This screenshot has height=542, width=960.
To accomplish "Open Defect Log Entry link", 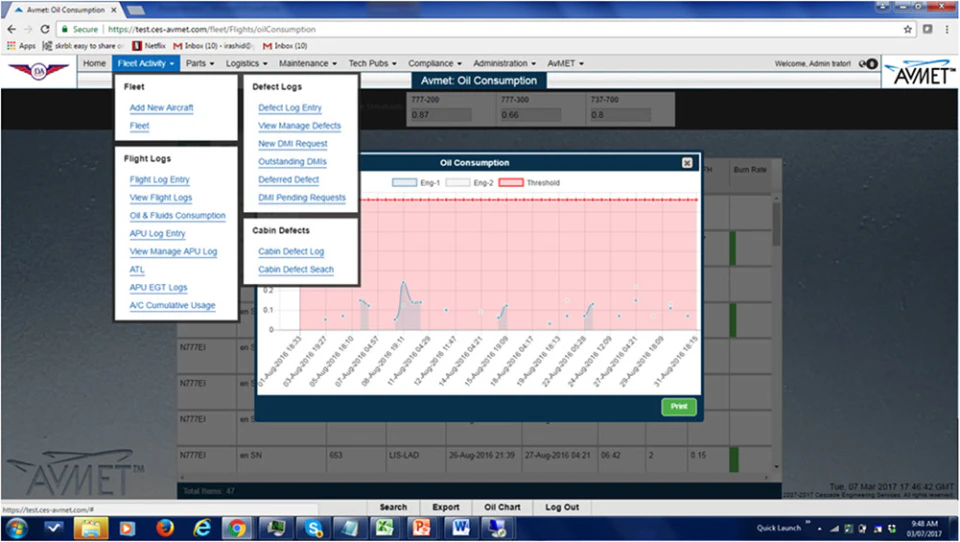I will 290,108.
